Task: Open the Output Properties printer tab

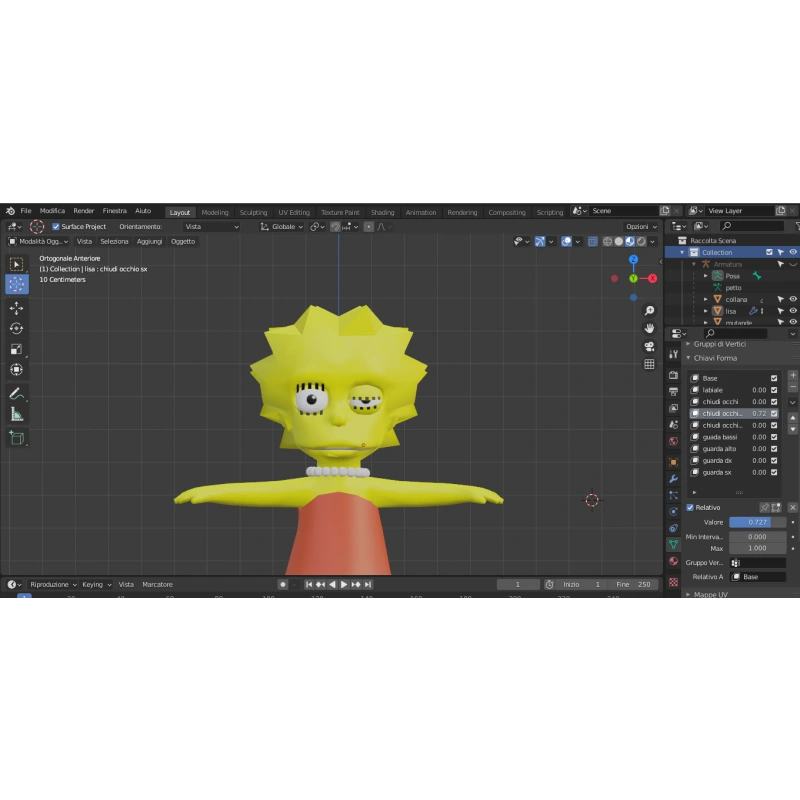Action: click(673, 391)
